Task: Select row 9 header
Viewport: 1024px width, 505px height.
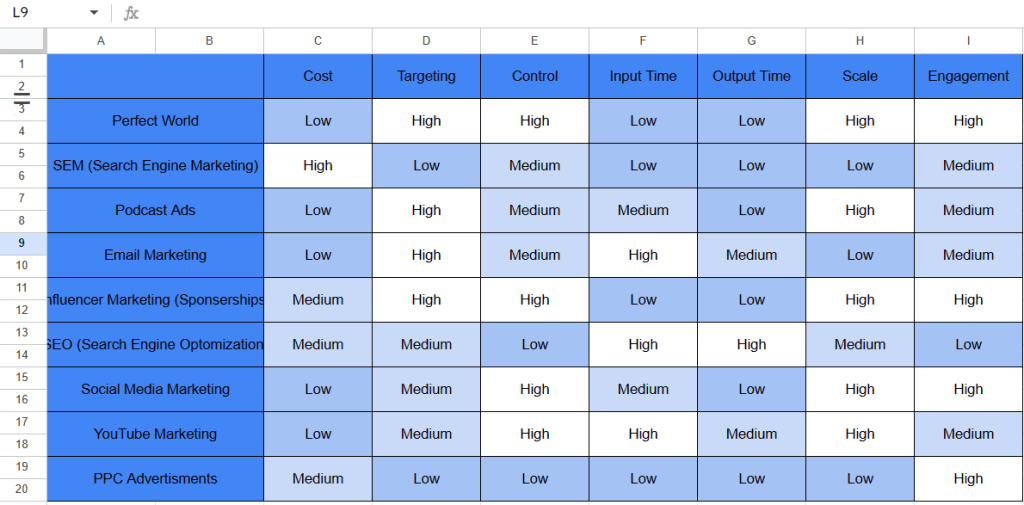Action: pos(22,243)
